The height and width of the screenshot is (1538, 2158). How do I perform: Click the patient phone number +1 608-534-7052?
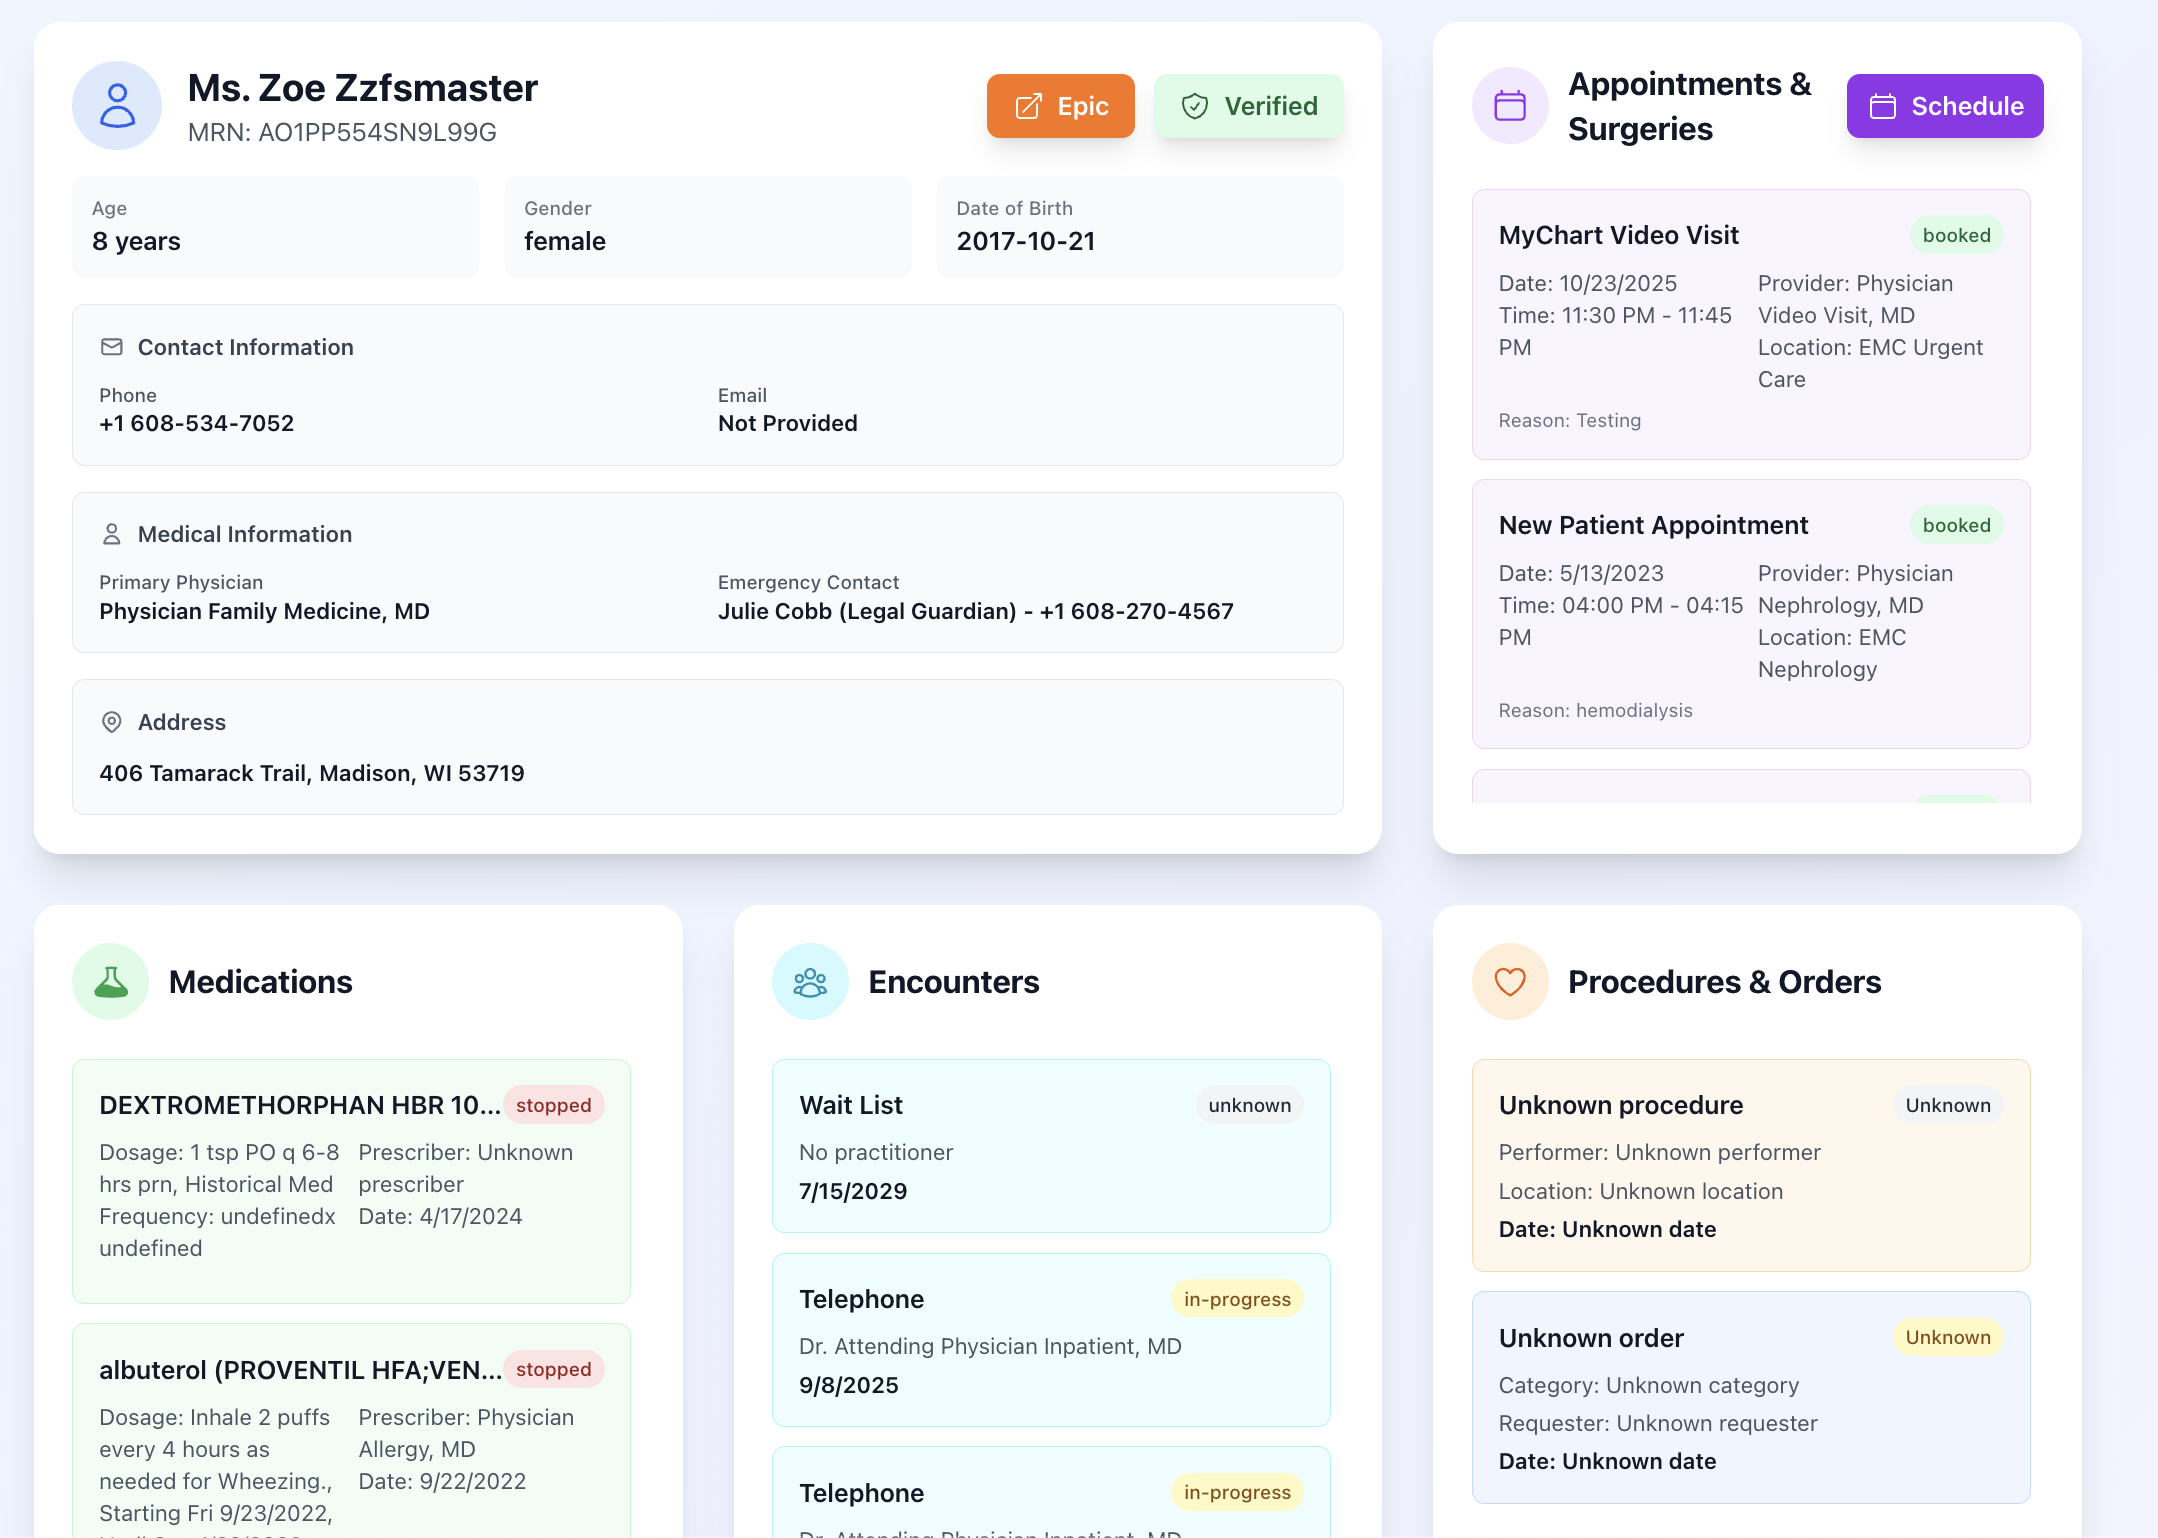point(196,423)
